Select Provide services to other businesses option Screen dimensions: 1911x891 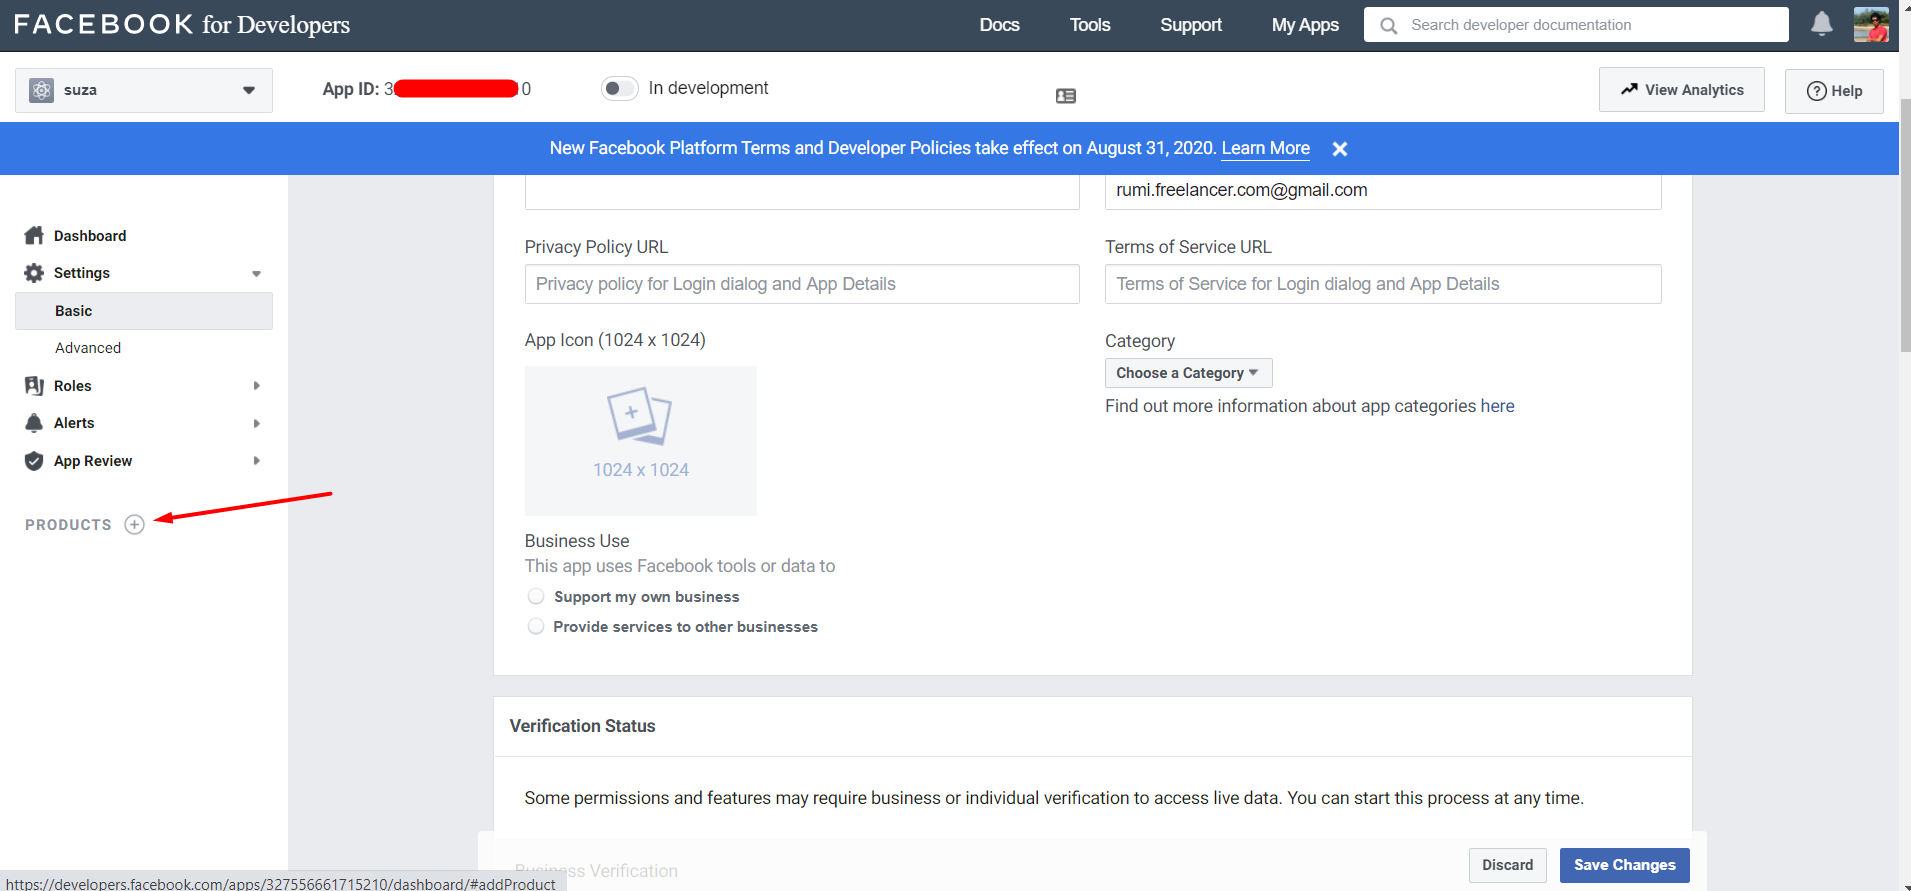click(536, 626)
